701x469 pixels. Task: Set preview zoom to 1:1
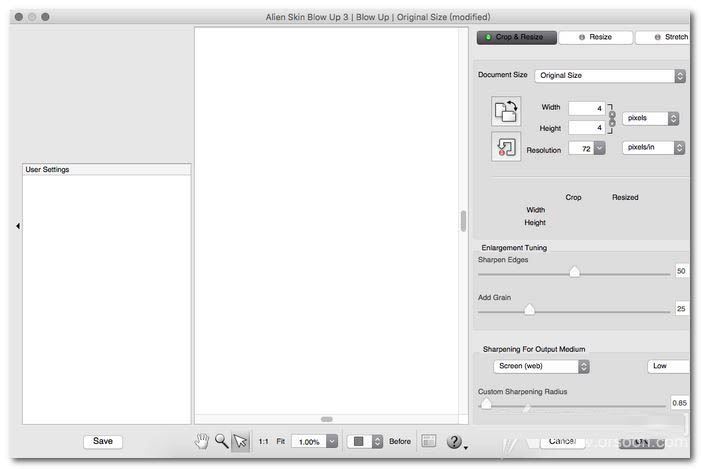click(263, 441)
